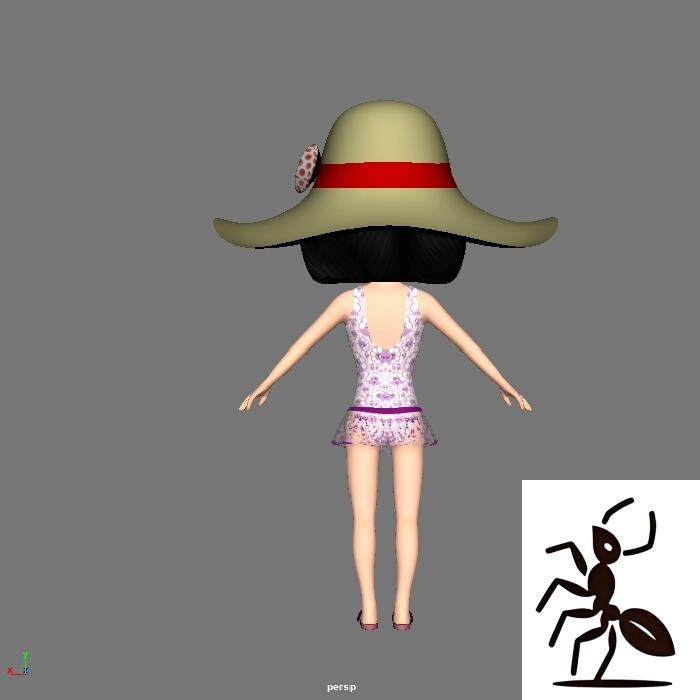Screen dimensions: 700x700
Task: Click the purple ruffled skirt
Action: (x=384, y=426)
